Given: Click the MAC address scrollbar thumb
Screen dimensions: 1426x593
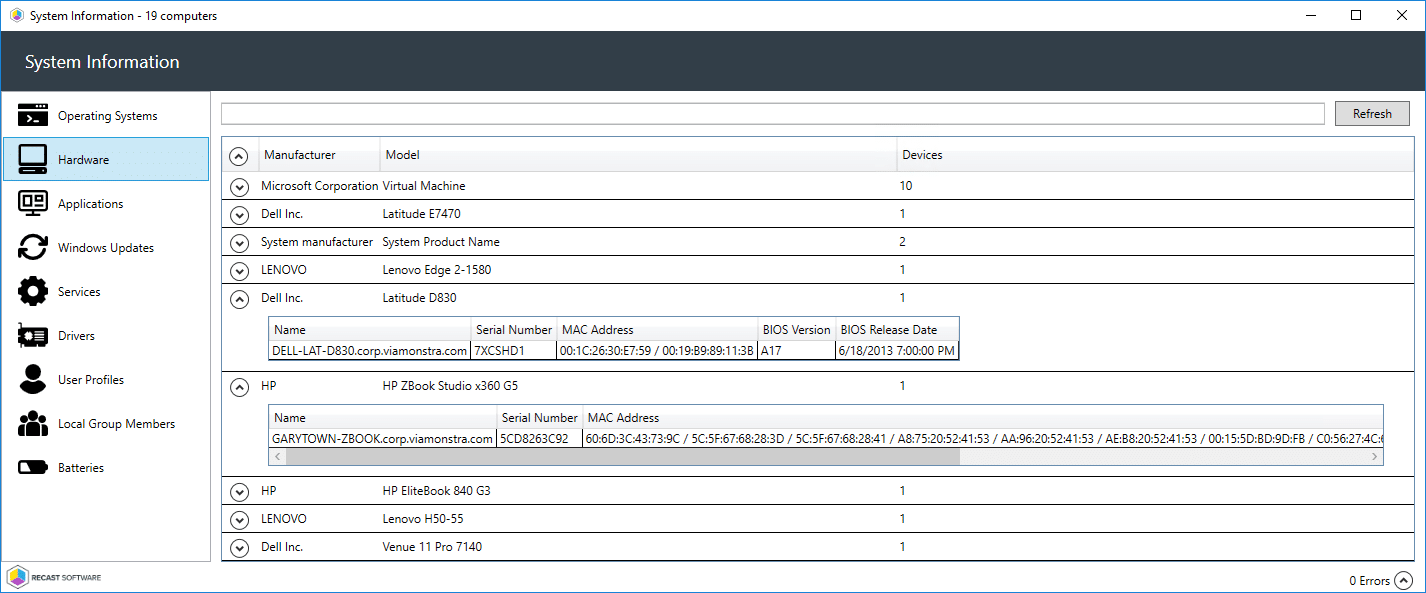Looking at the screenshot, I should coord(623,456).
